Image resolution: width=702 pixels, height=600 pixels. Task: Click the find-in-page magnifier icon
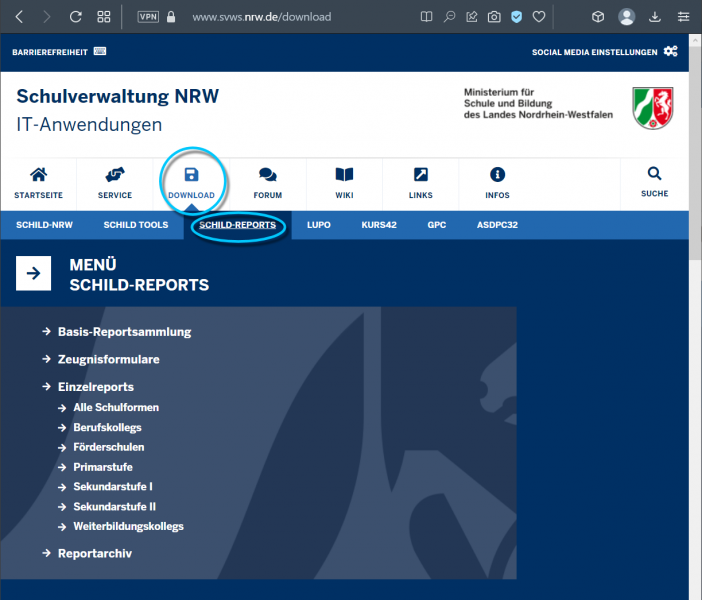tap(449, 17)
